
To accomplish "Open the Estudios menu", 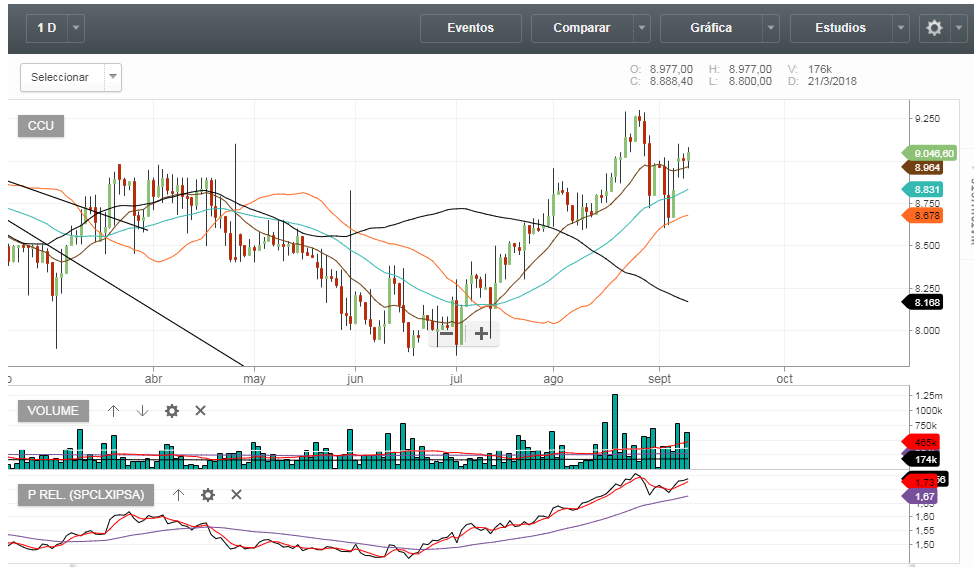I will click(840, 28).
